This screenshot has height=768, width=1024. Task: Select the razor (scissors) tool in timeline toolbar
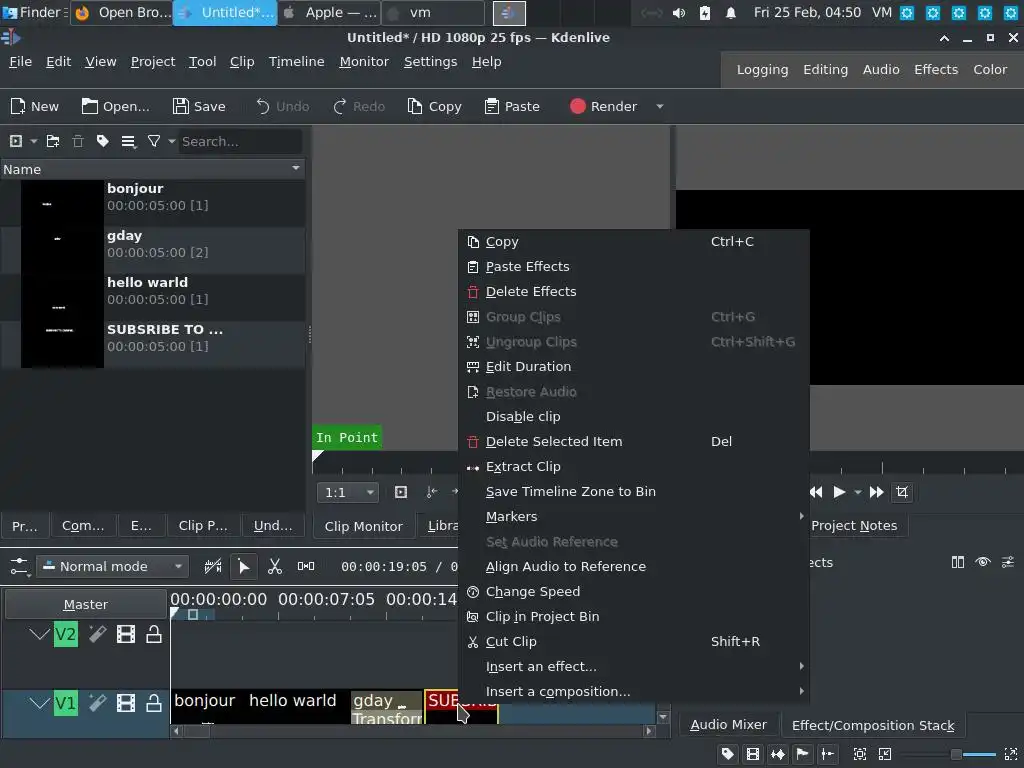click(x=275, y=566)
